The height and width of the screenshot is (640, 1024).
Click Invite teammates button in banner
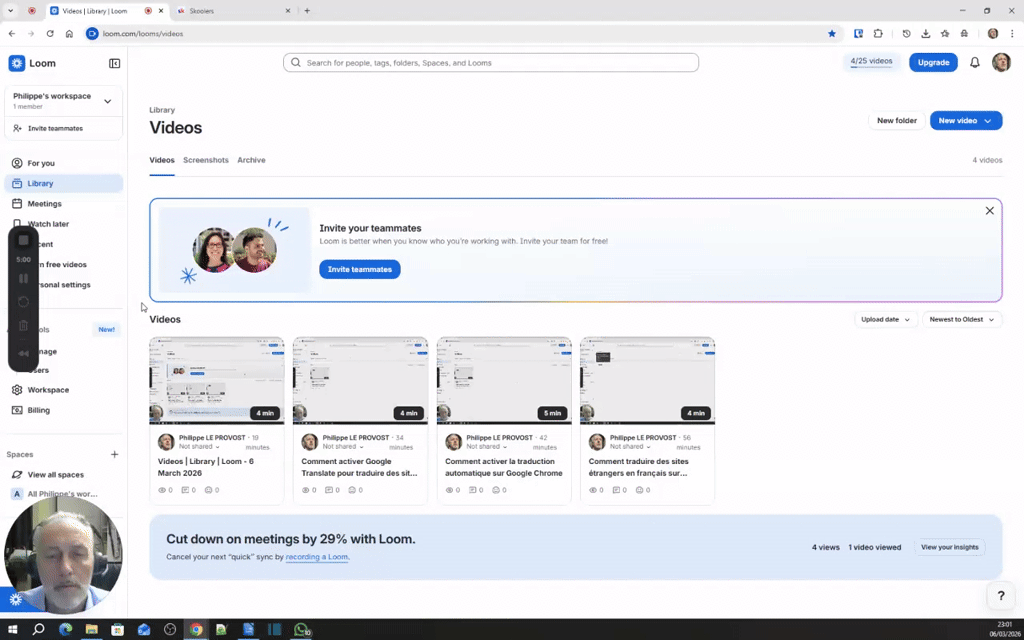(360, 269)
